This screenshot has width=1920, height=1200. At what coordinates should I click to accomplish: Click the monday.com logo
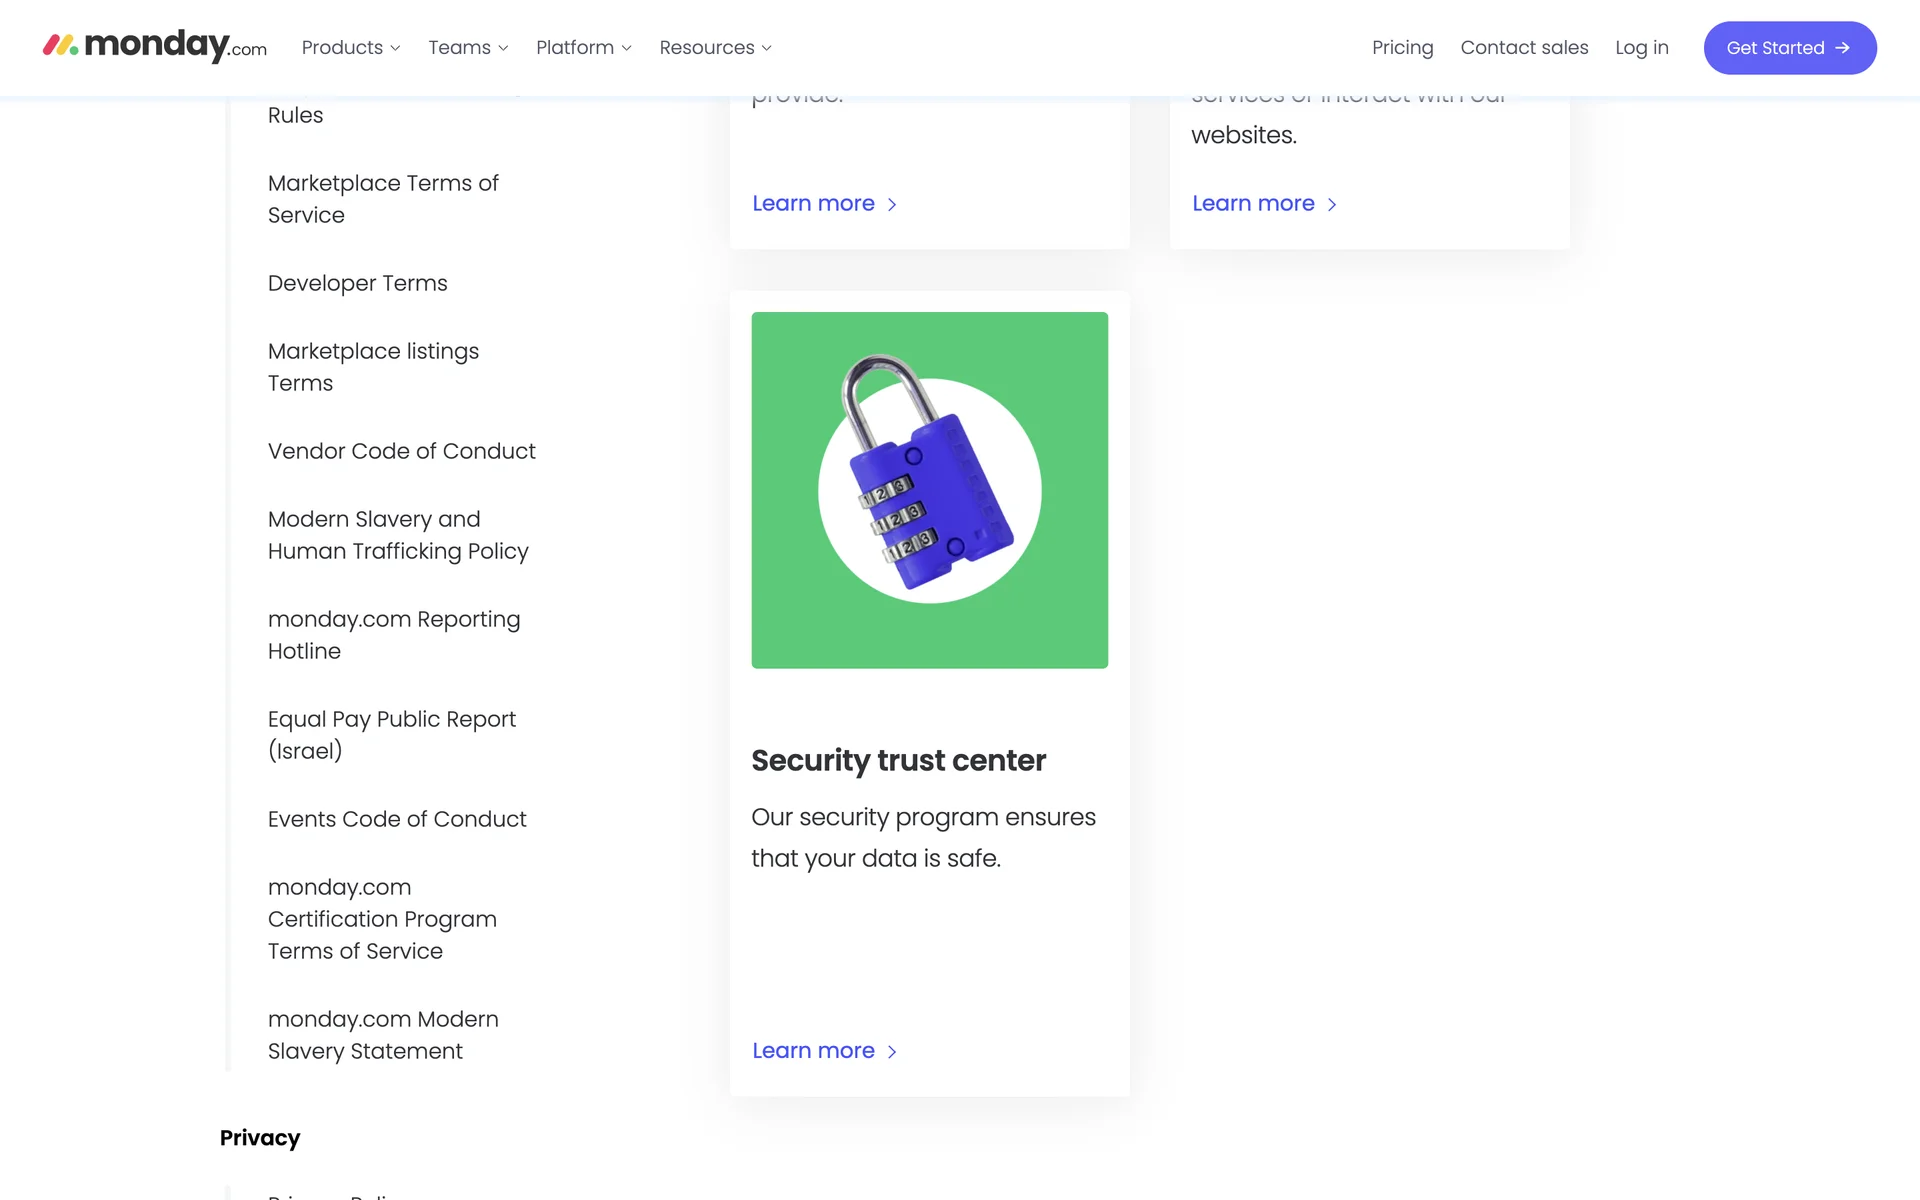[155, 46]
